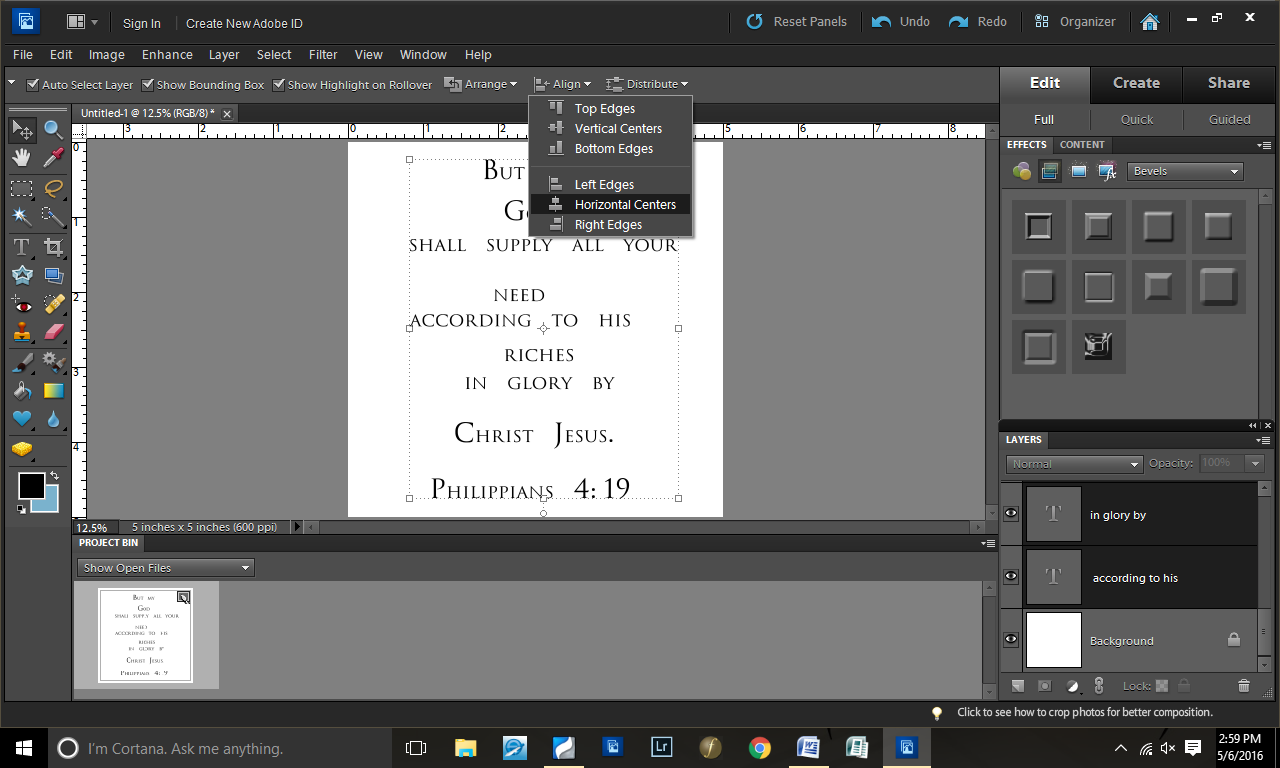Activate the Horizontal Type tool
1280x768 pixels.
click(x=21, y=246)
